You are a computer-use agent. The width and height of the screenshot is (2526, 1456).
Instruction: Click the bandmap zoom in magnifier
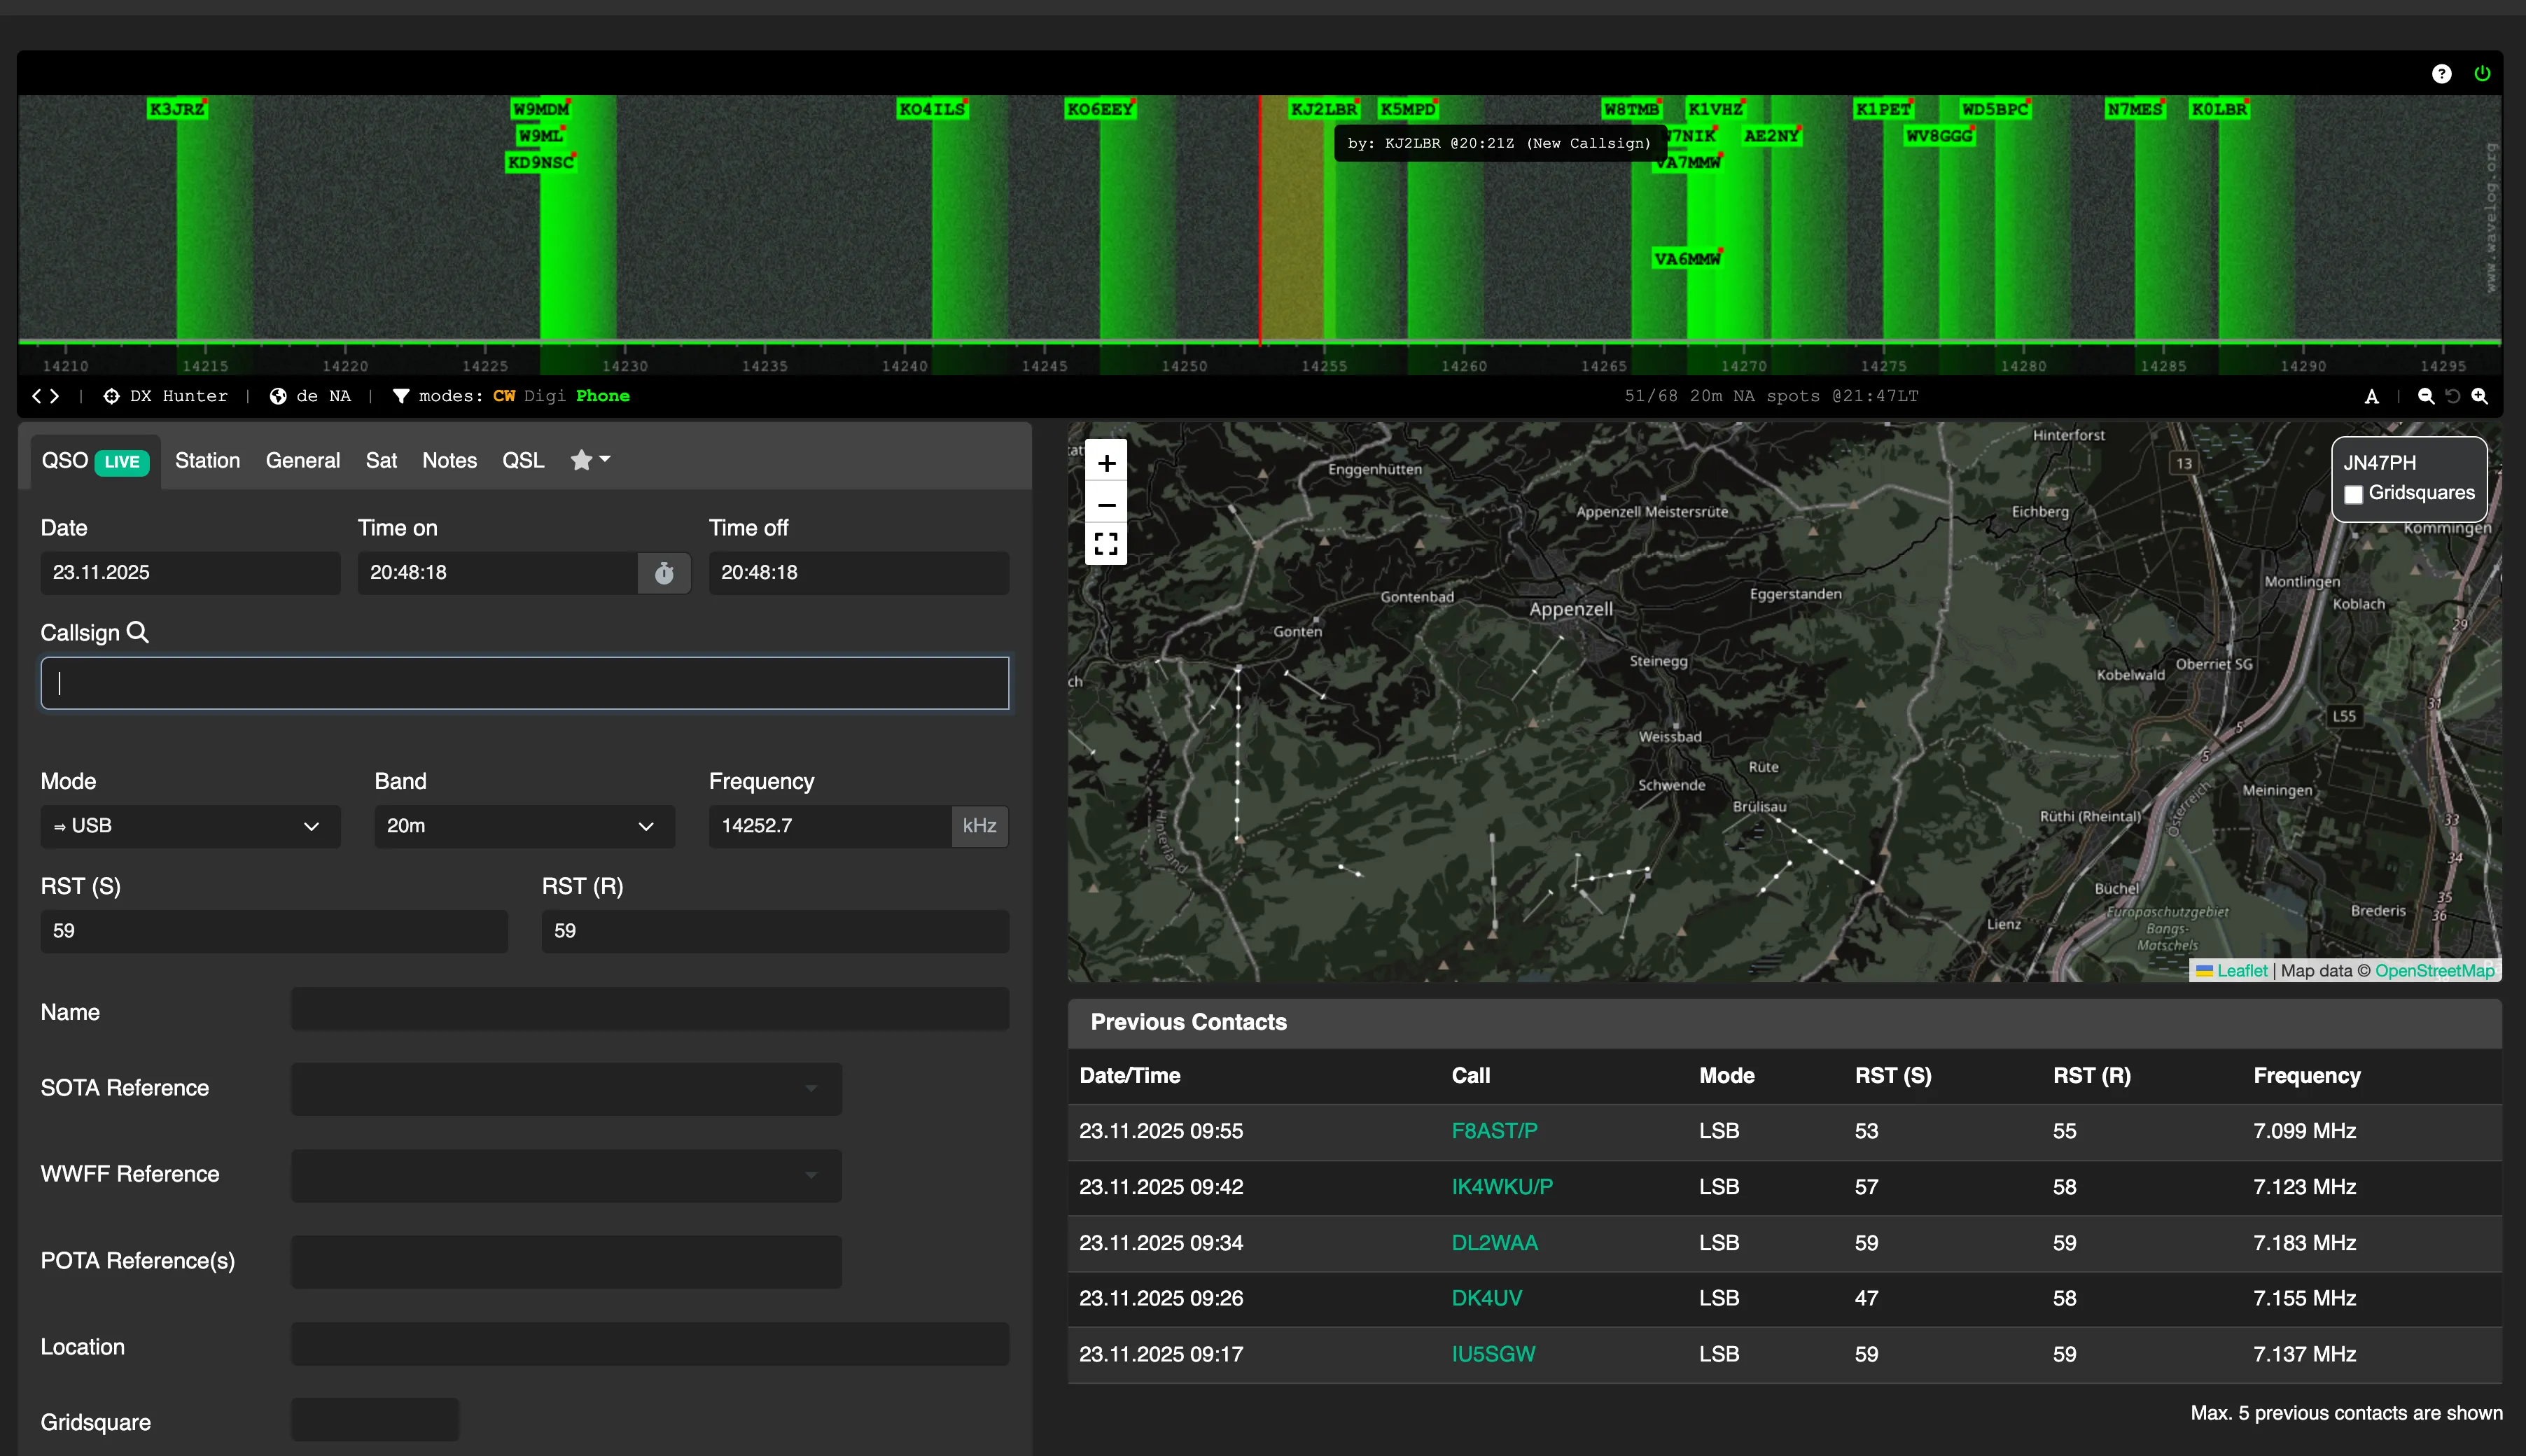tap(2480, 397)
